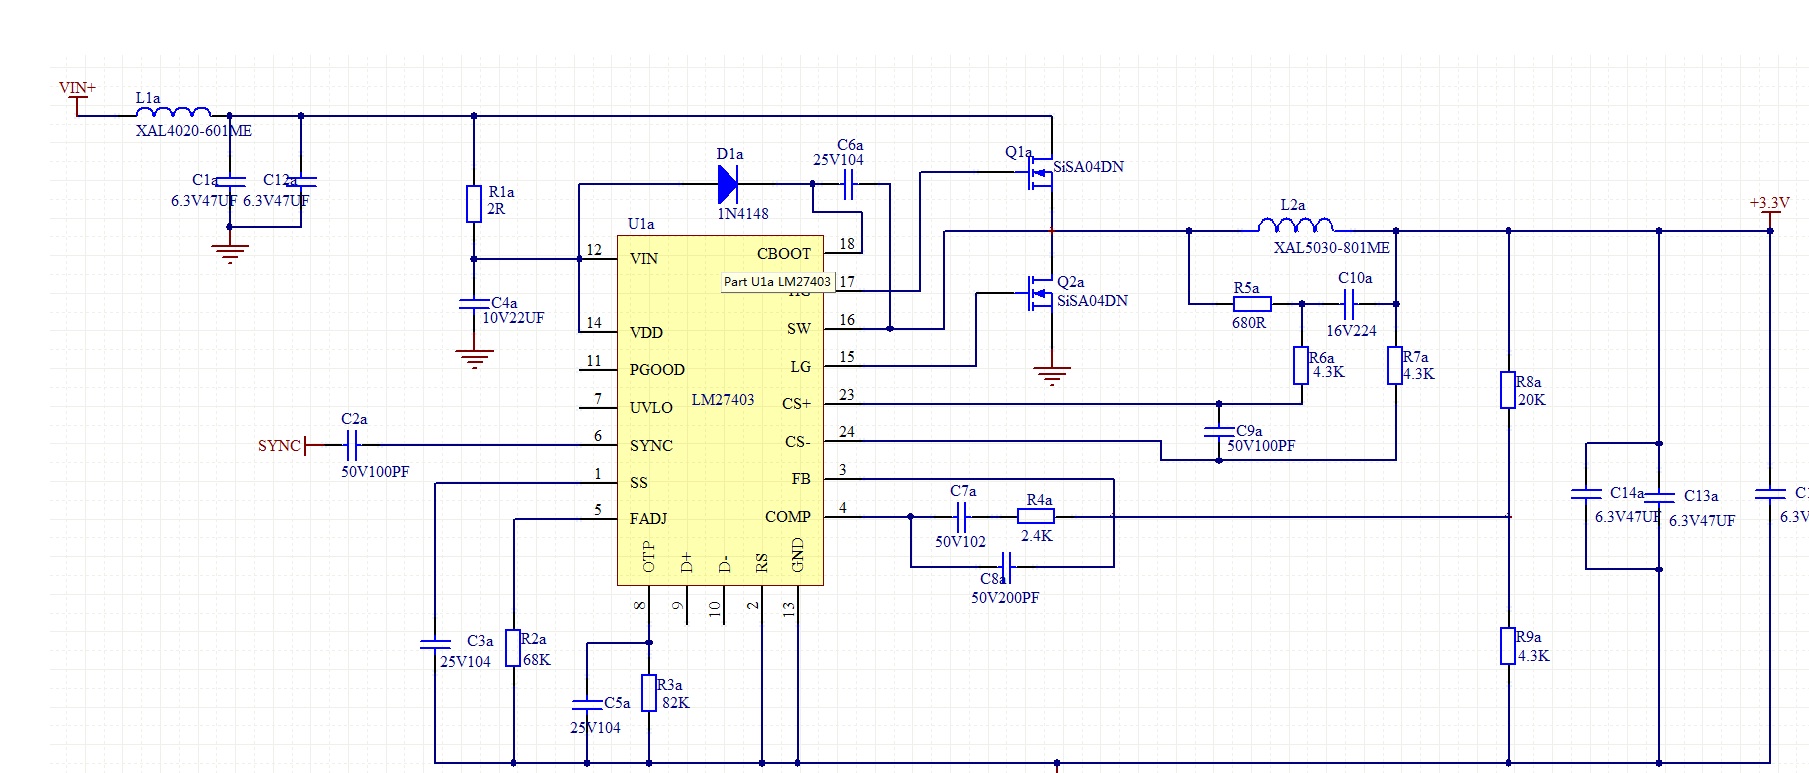Click LM27403 comment inside the IC body
1809x773 pixels.
point(723,400)
